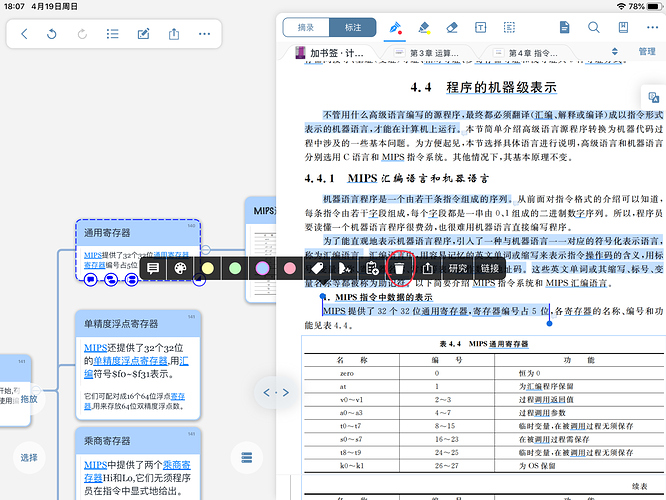Choose the pink highlight color
Image resolution: width=666 pixels, height=500 pixels.
tap(290, 268)
